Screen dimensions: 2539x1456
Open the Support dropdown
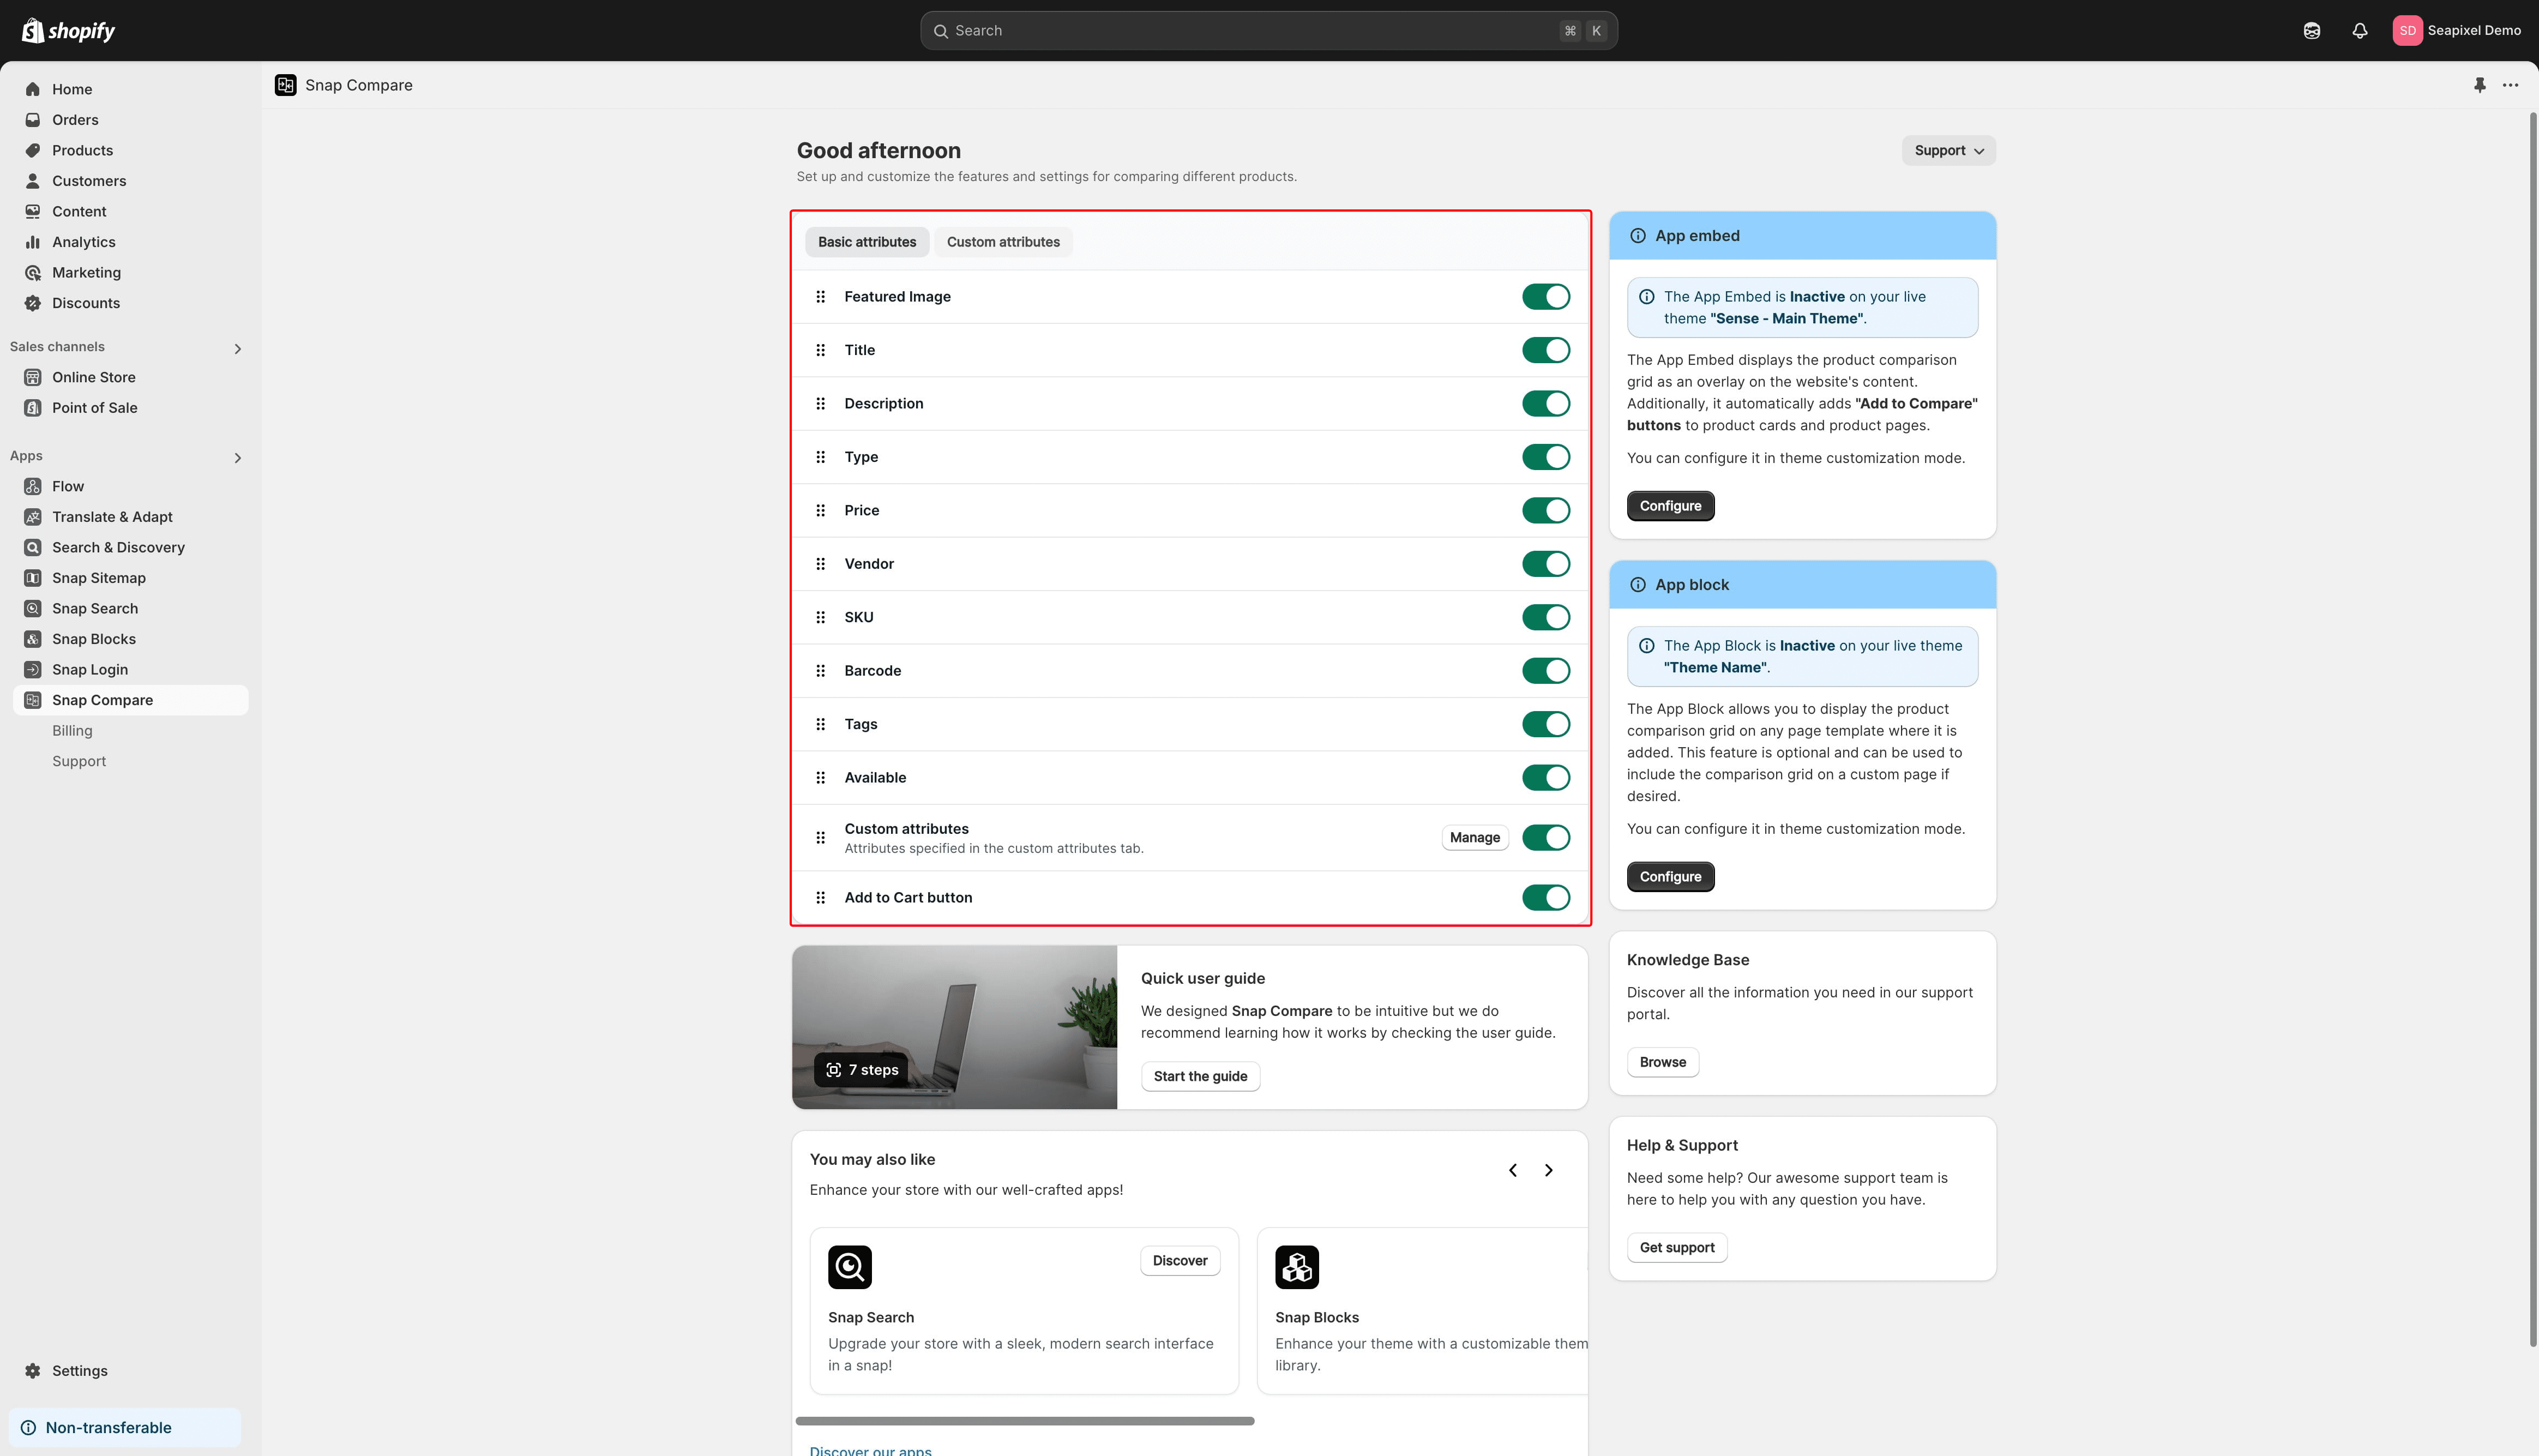(x=1947, y=150)
